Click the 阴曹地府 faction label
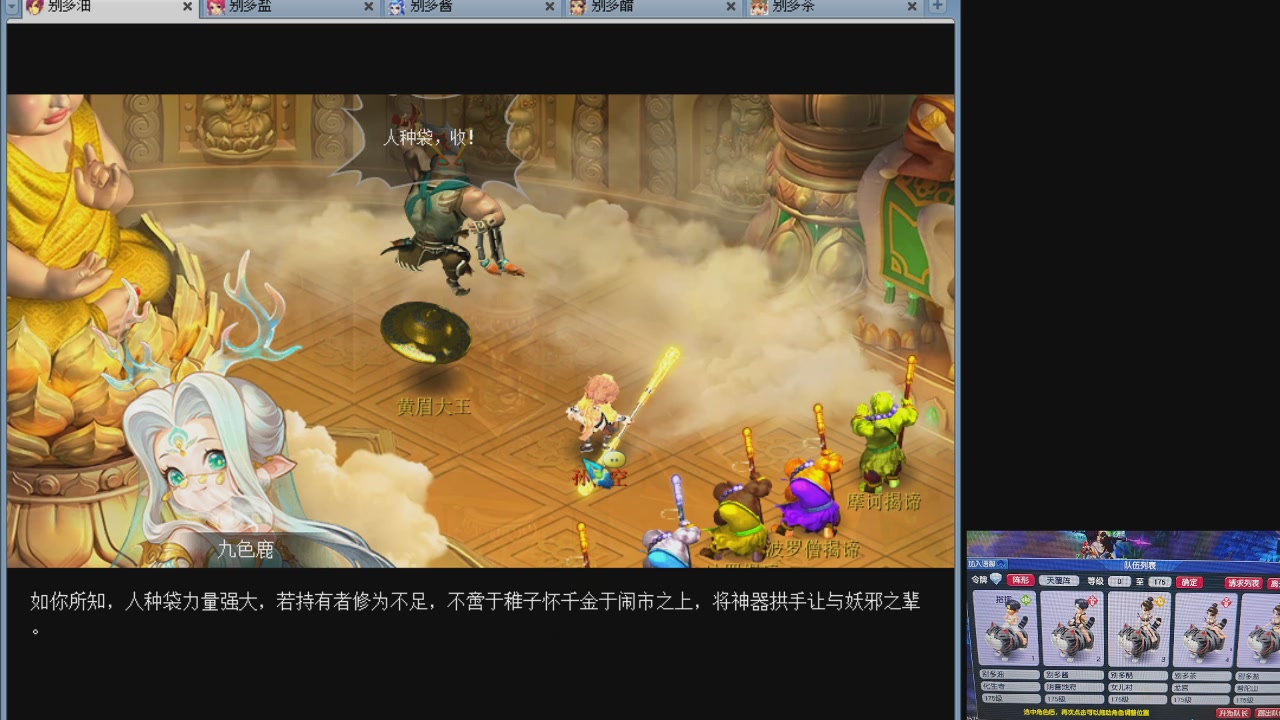1280x720 pixels. coord(1075,687)
